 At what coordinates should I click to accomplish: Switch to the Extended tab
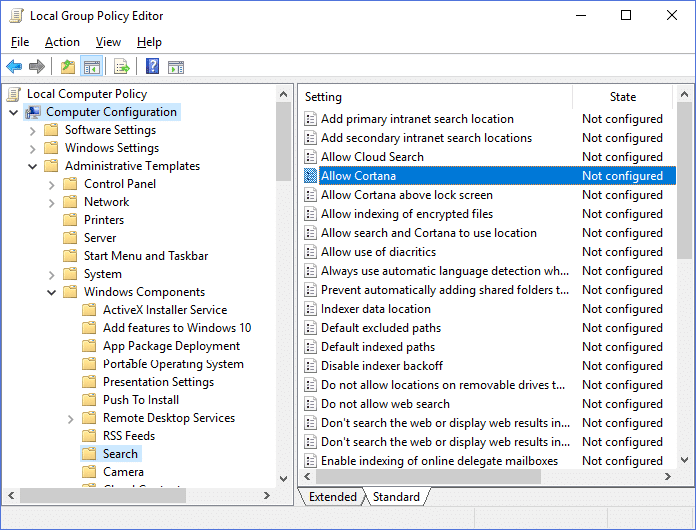[332, 497]
